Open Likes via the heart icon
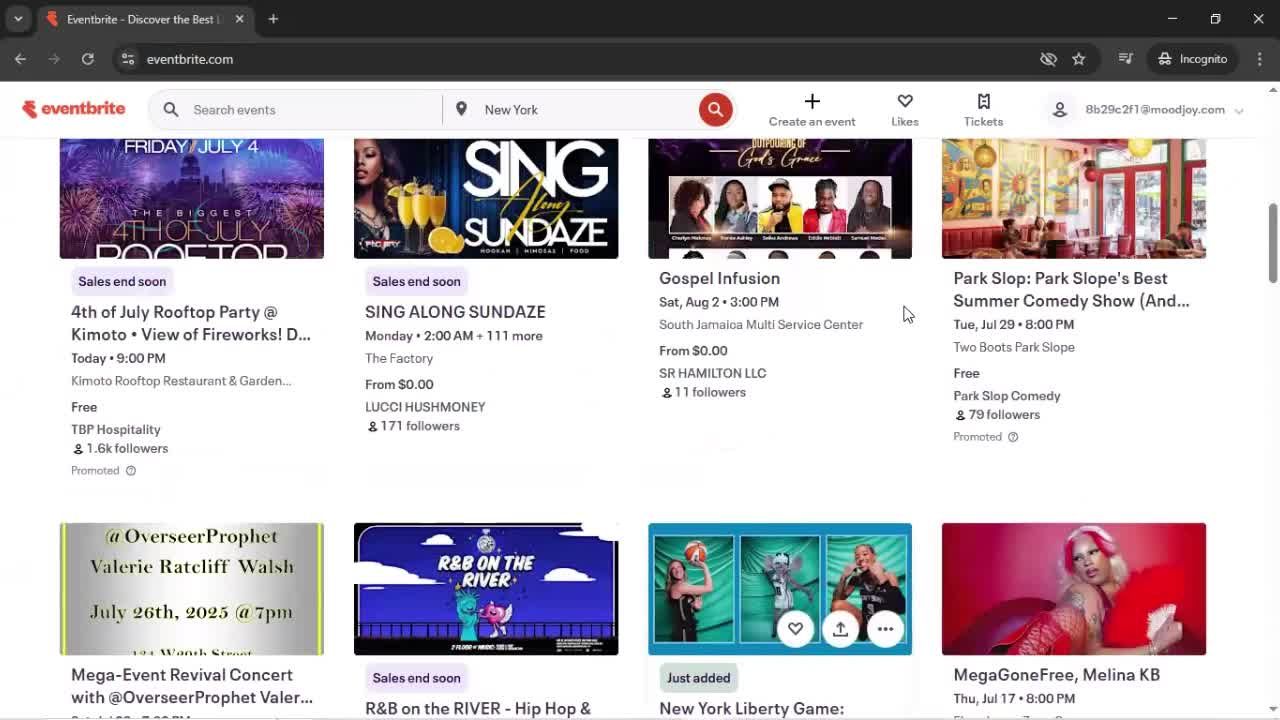Viewport: 1280px width, 720px height. click(905, 101)
